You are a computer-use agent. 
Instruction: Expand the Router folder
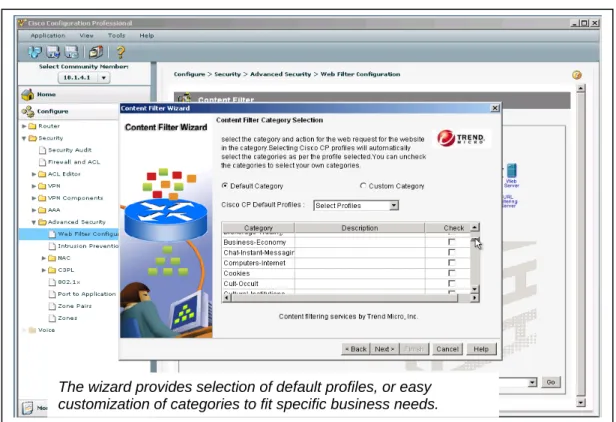click(24, 126)
